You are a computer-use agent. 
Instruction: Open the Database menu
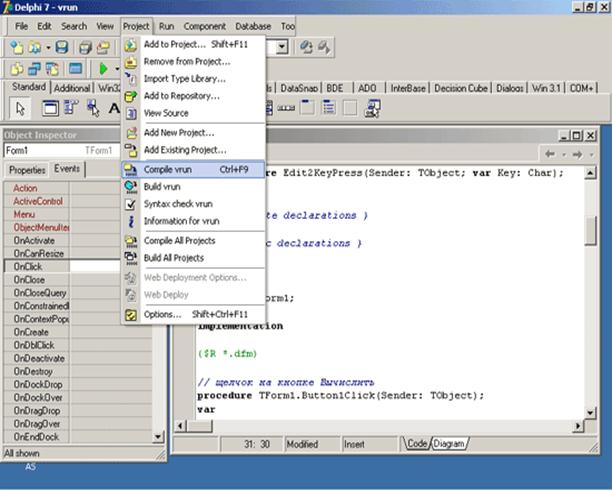click(253, 26)
